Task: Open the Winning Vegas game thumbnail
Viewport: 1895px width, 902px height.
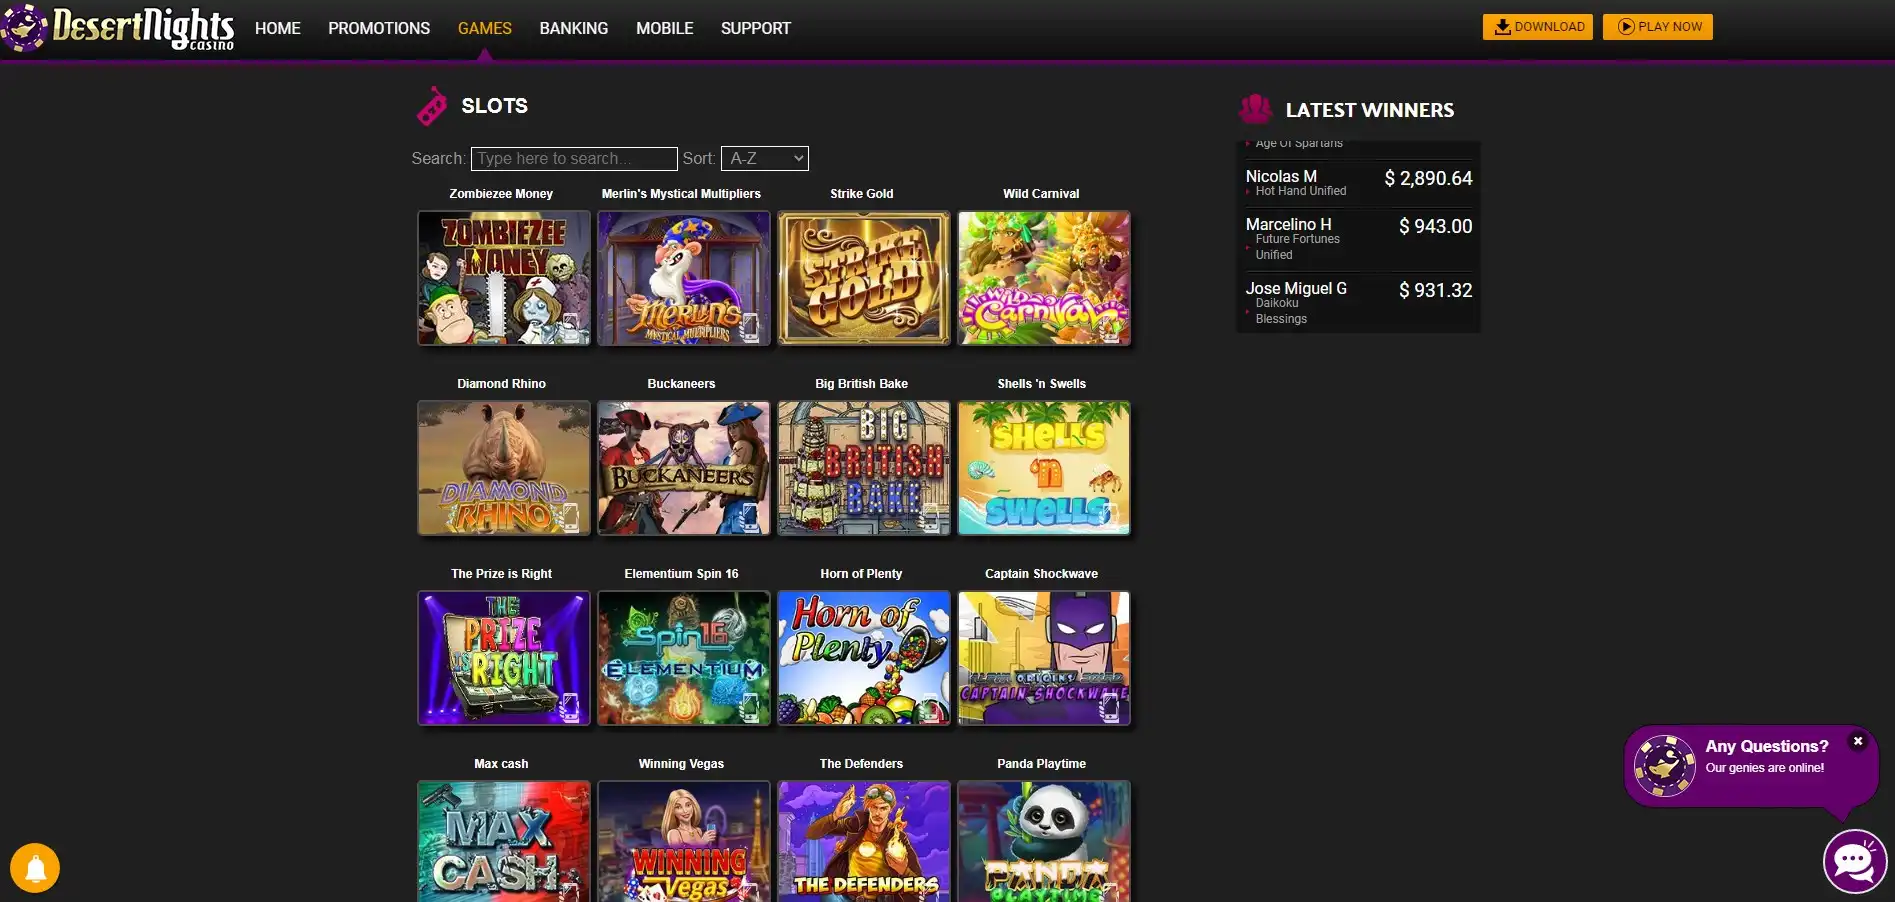Action: pos(684,841)
